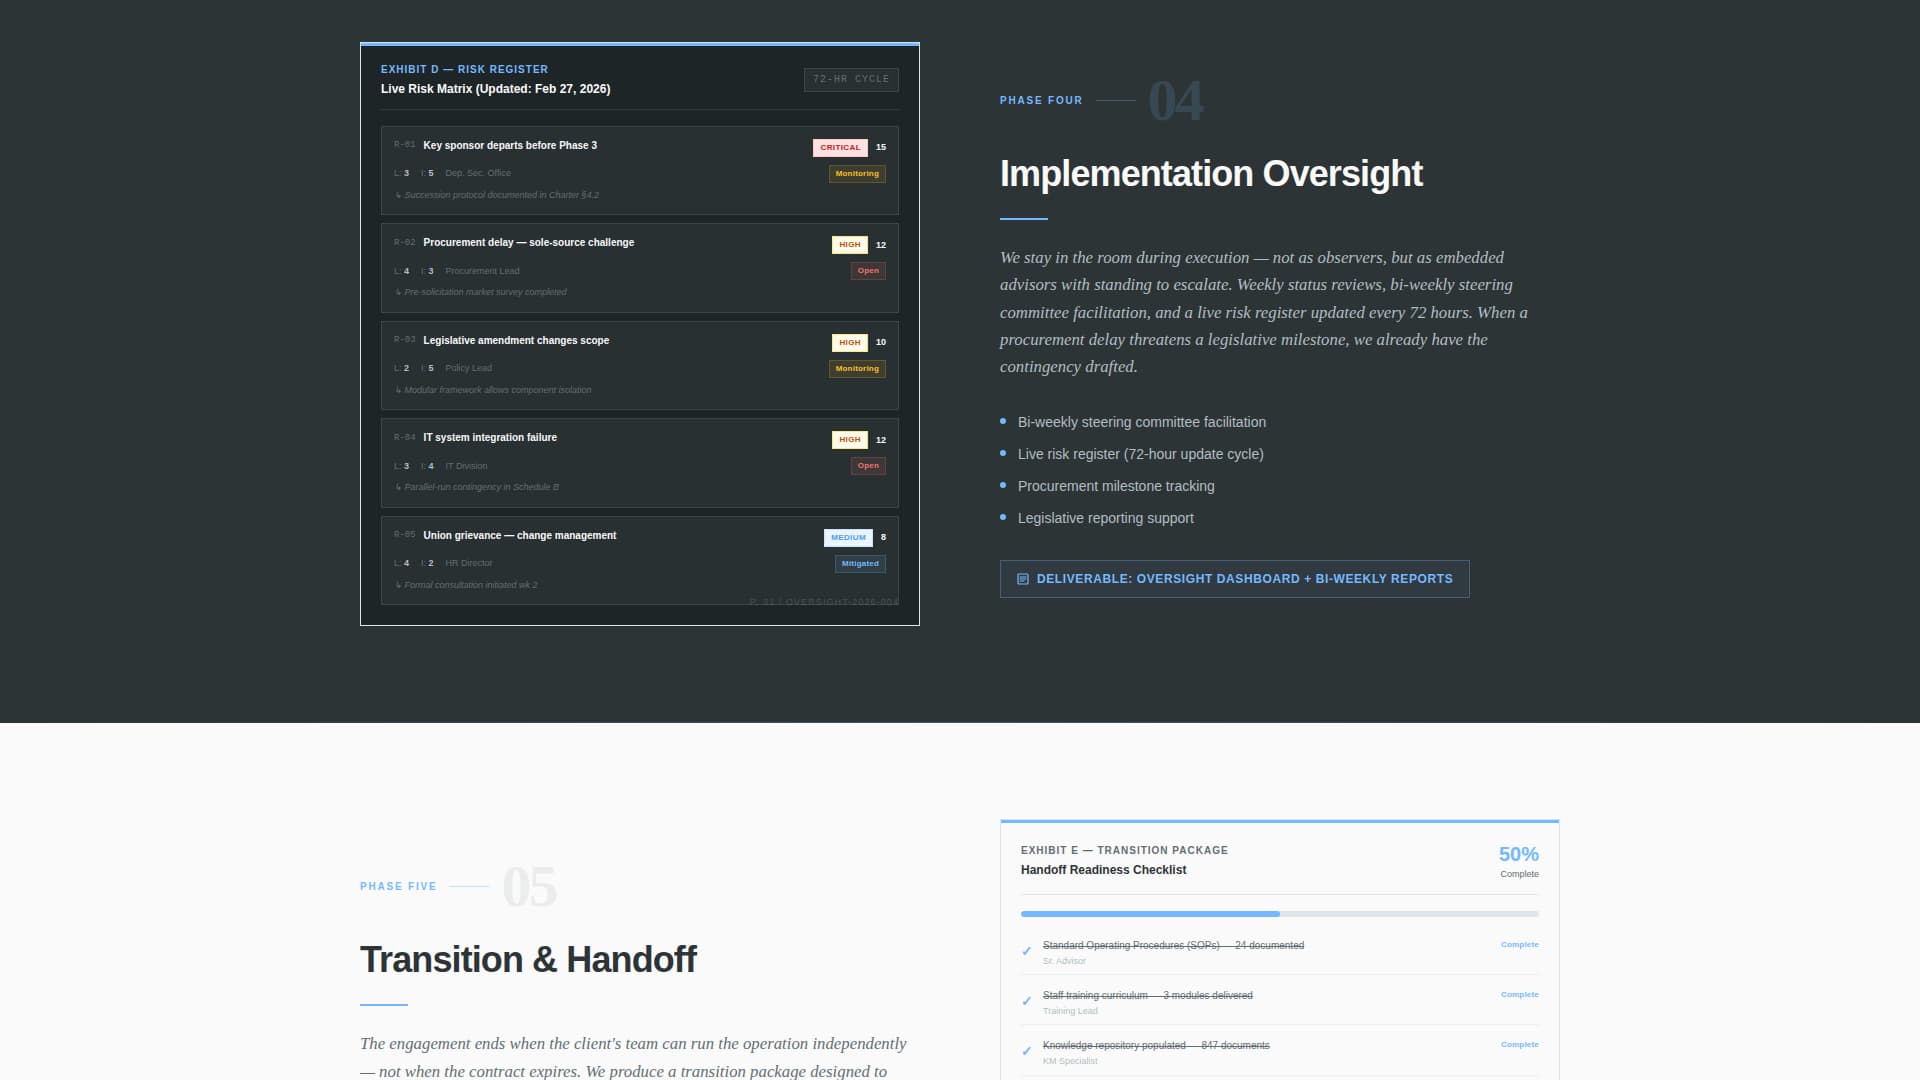The image size is (1920, 1080).
Task: Click Modular framework allows component isolation note
Action: [x=493, y=391]
